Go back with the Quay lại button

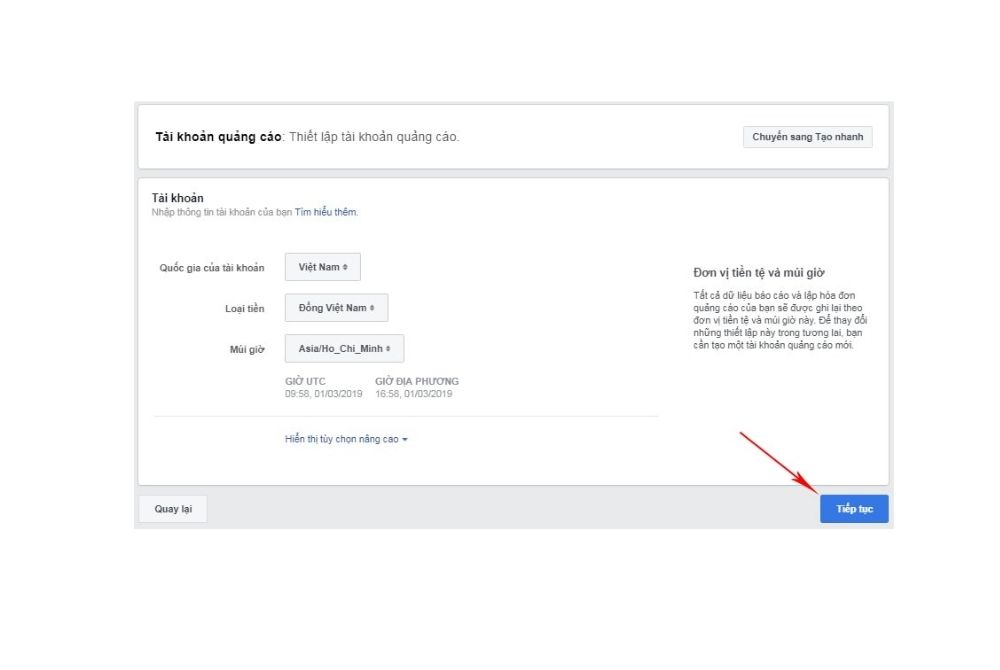click(x=172, y=509)
